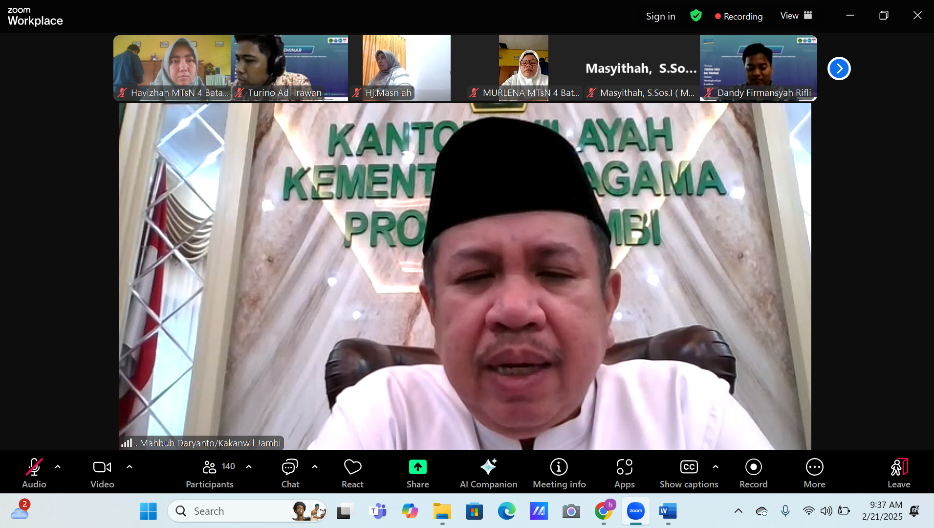Expand the captions options arrow
This screenshot has width=934, height=528.
[x=715, y=467]
